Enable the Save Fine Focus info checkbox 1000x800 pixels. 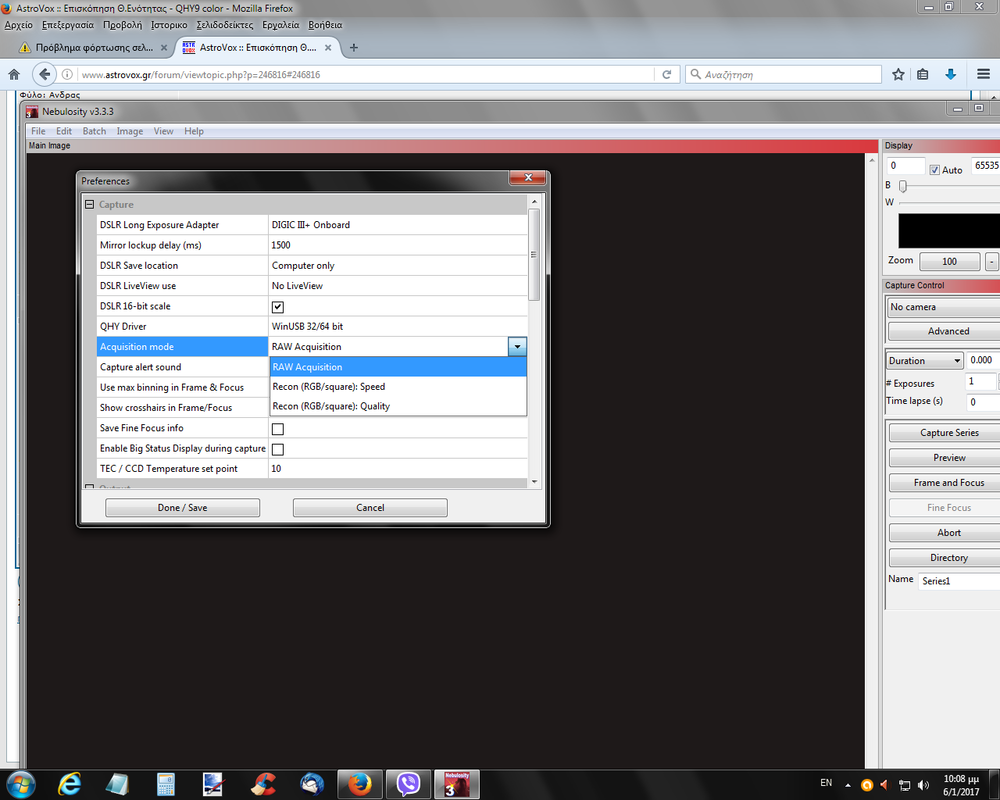tap(278, 429)
